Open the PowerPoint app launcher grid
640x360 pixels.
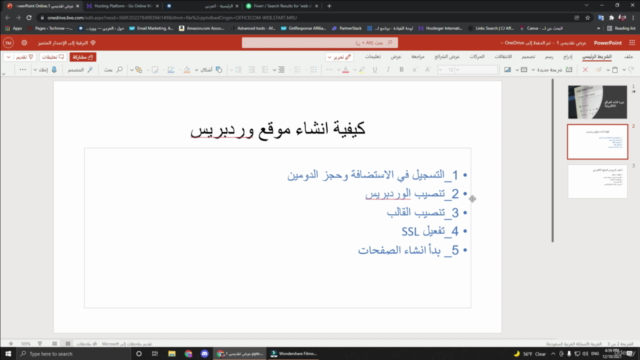632,43
